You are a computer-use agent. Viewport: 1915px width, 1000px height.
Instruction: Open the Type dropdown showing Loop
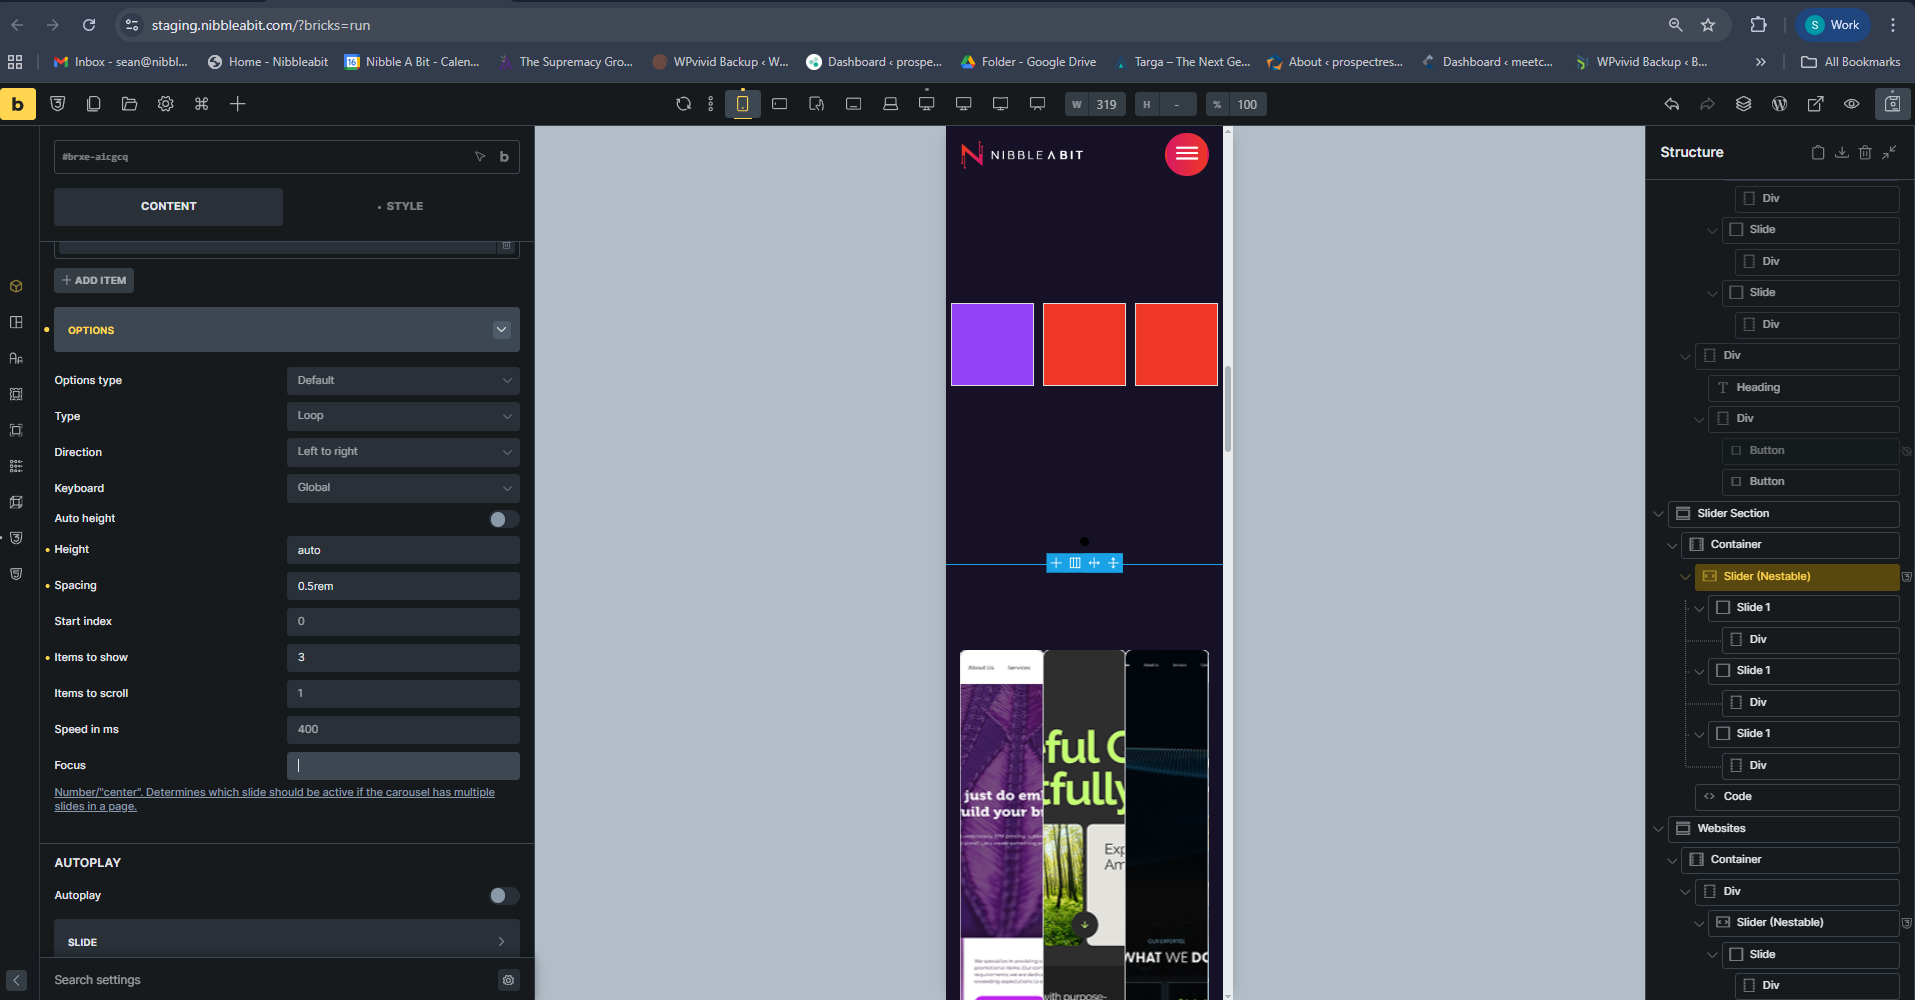pos(403,416)
